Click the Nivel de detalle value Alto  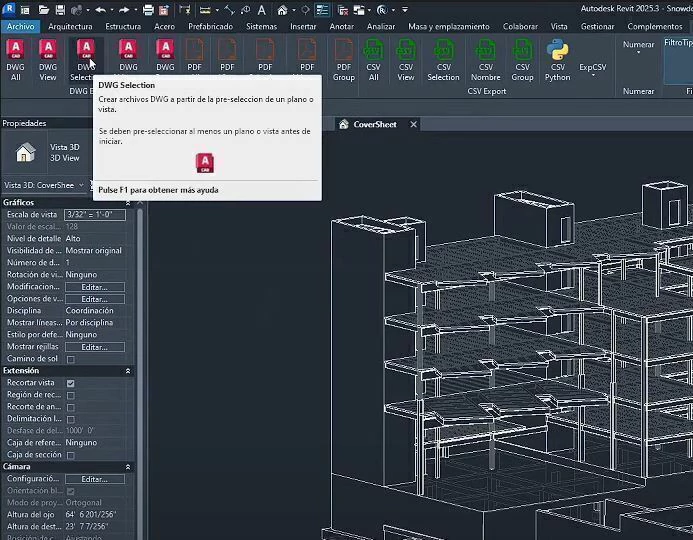[73, 239]
